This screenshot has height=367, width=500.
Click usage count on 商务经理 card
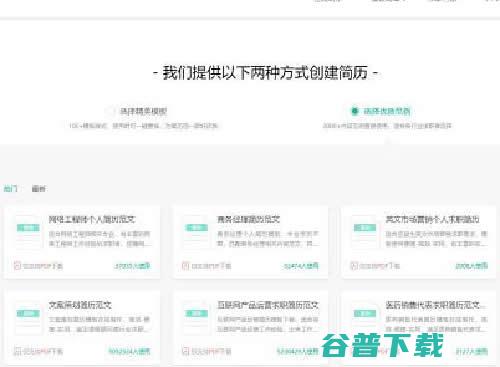(301, 266)
